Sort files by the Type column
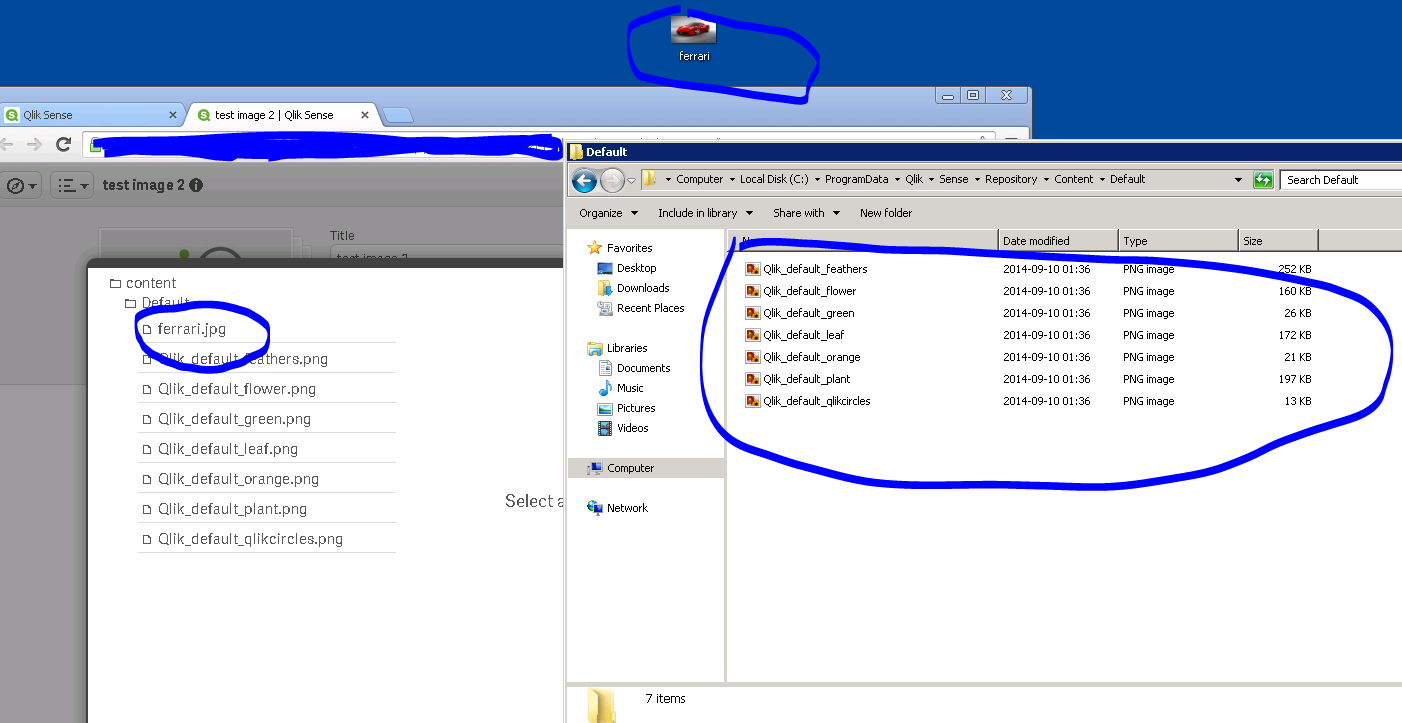1402x723 pixels. pyautogui.click(x=1178, y=241)
